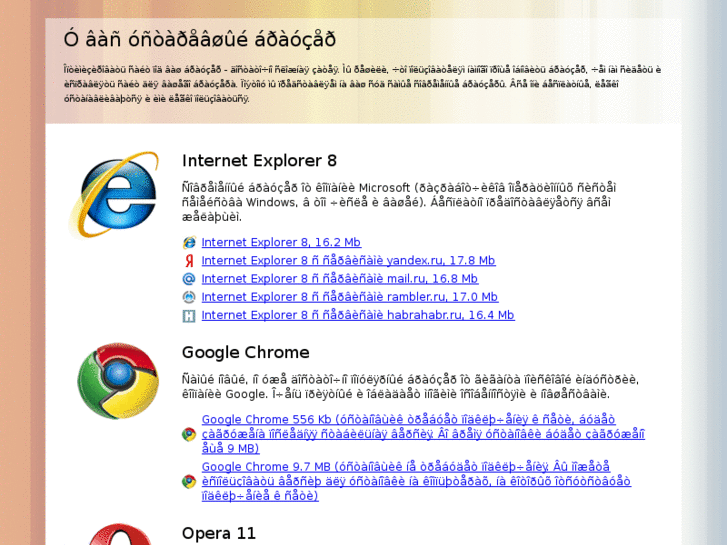Open the Internet Explorer 8 yandex.ru 17.8 Mb link
The width and height of the screenshot is (727, 545).
click(x=348, y=261)
